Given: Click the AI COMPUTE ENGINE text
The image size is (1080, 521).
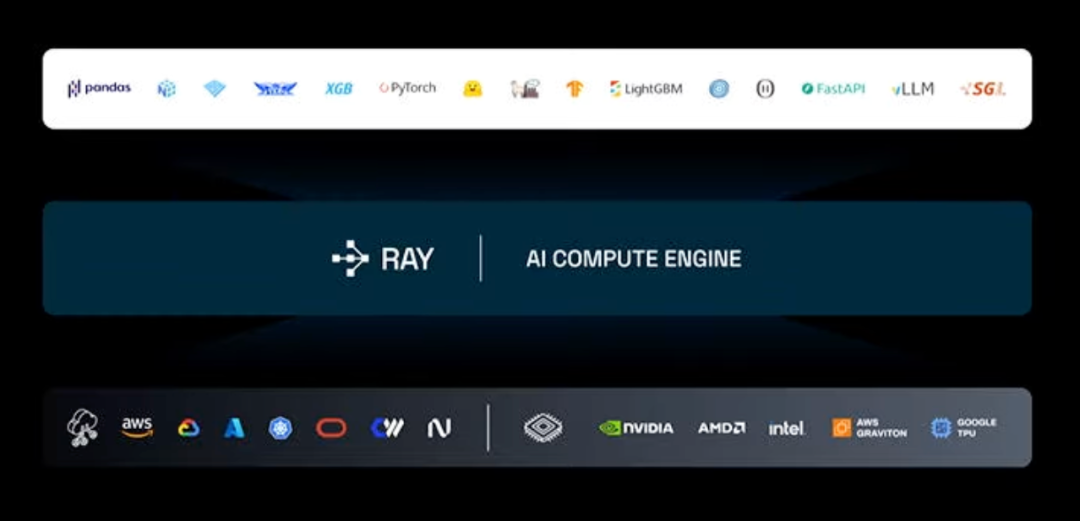Looking at the screenshot, I should [x=633, y=259].
